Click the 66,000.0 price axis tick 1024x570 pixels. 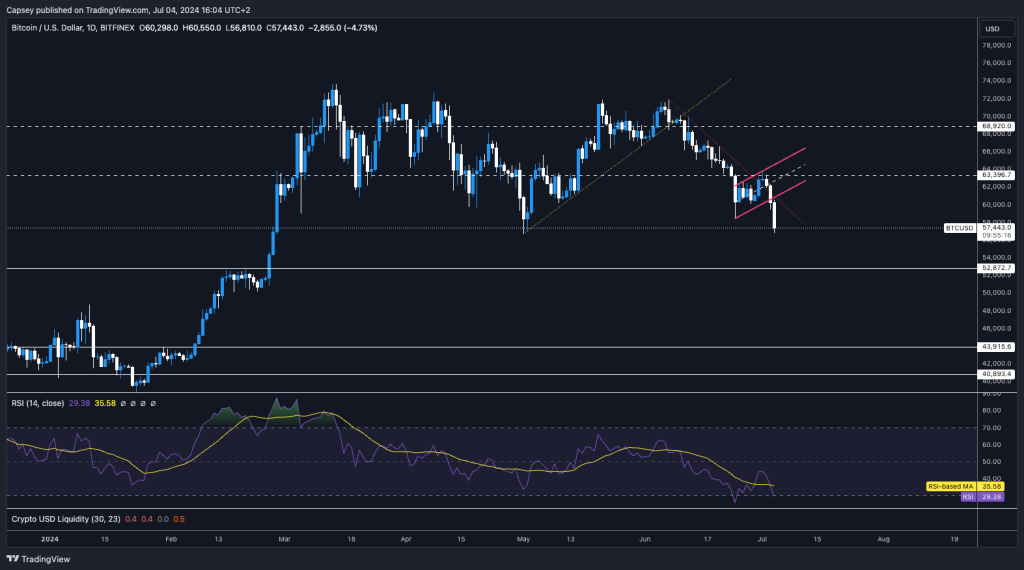tap(997, 151)
